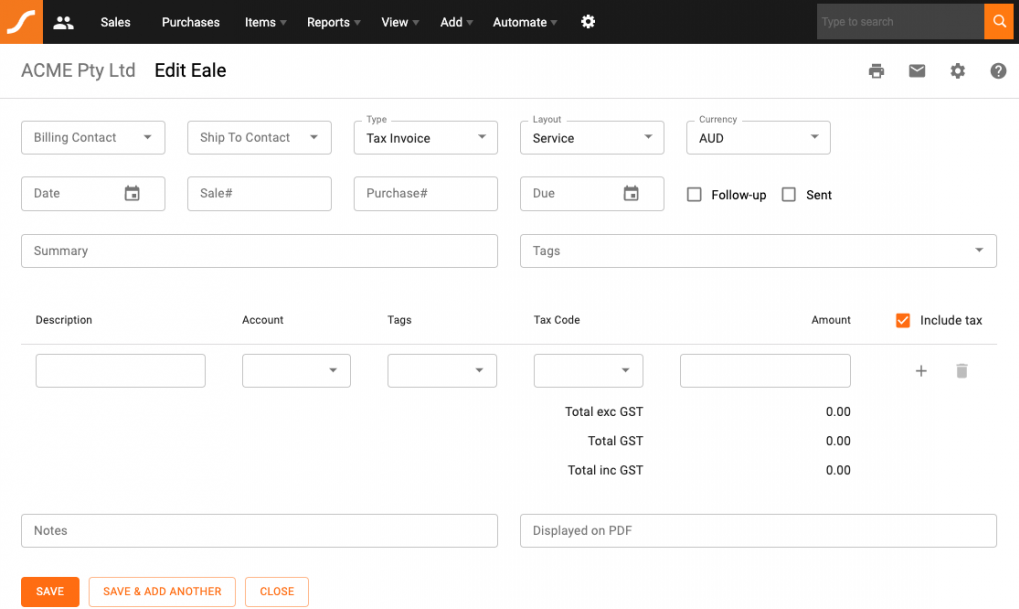Screen dimensions: 1019x609
Task: Delete the line item using the trash icon
Action: pos(961,371)
